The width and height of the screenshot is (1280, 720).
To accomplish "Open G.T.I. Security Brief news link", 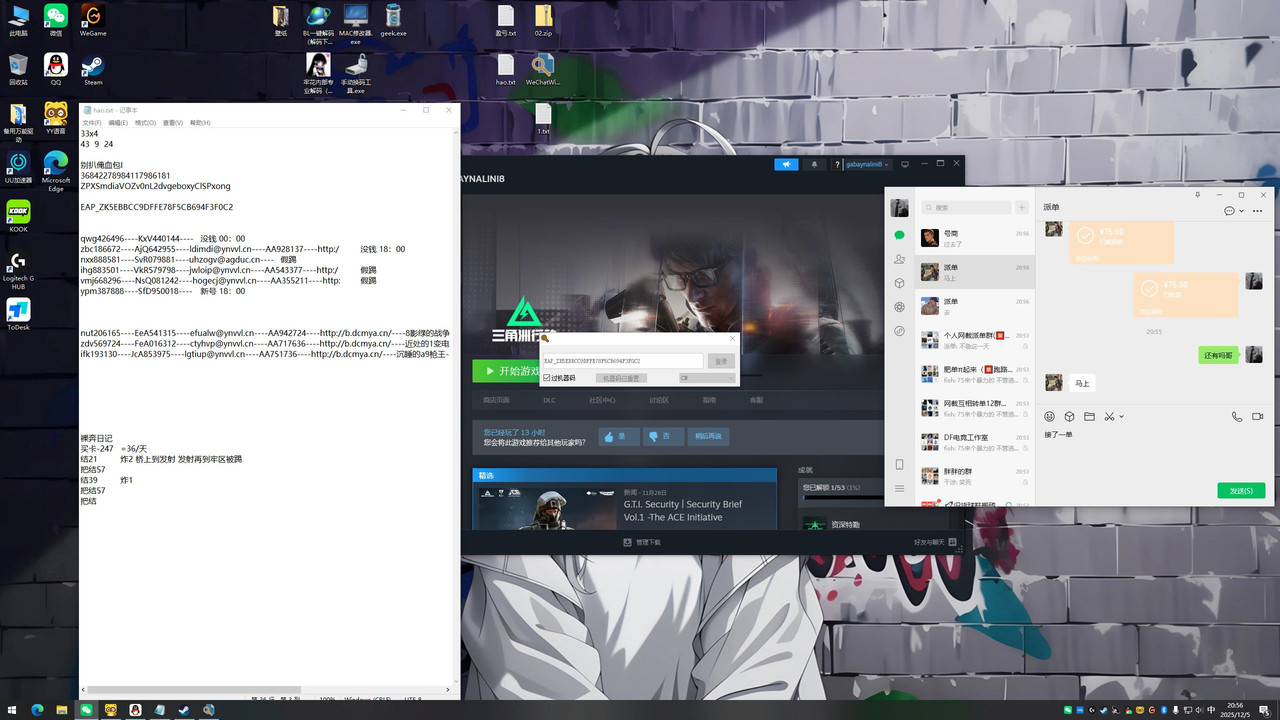I will coord(683,511).
